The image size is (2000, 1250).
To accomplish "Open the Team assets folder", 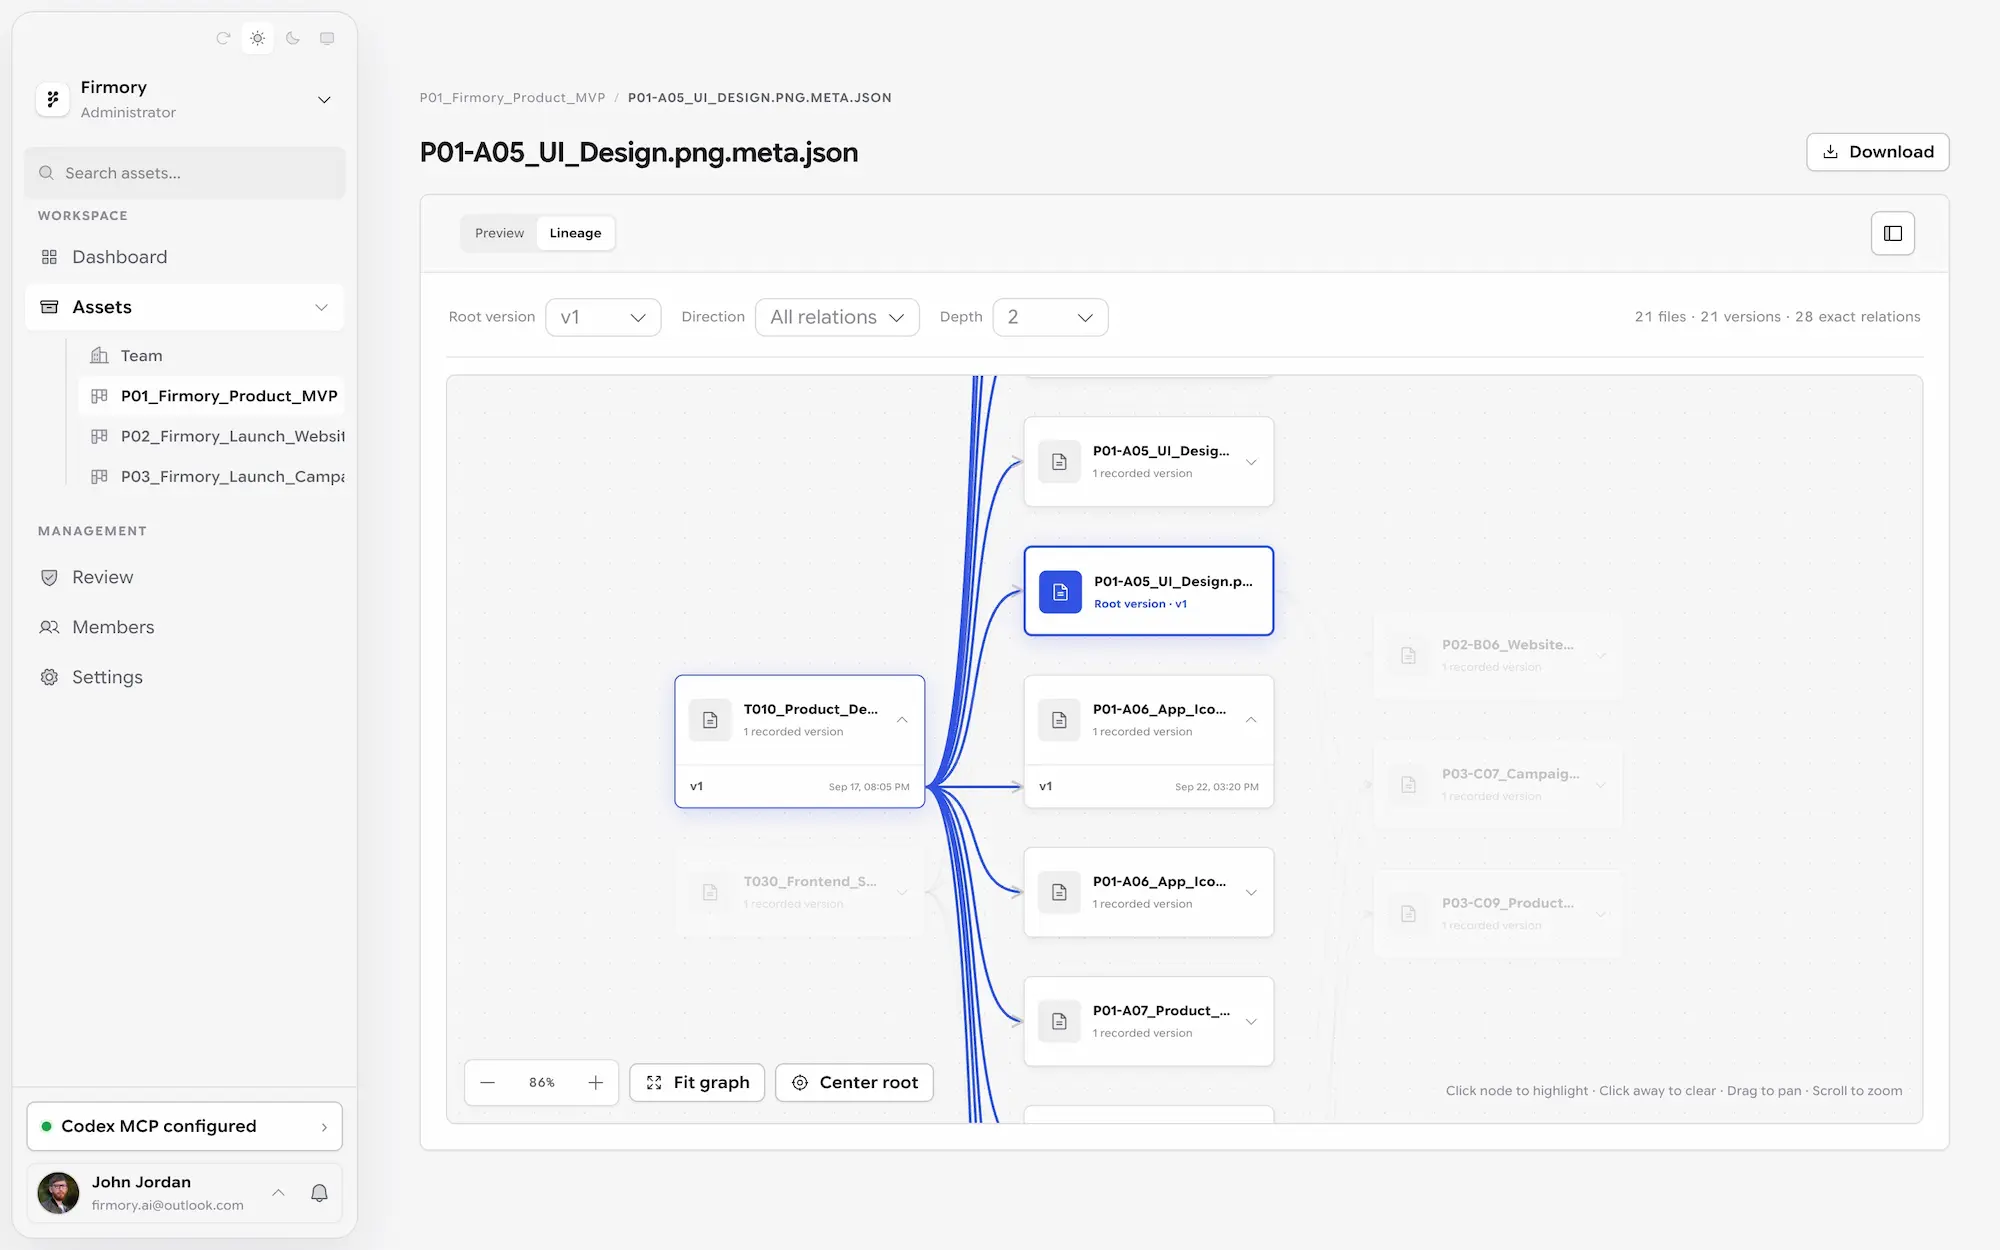I will (x=210, y=356).
